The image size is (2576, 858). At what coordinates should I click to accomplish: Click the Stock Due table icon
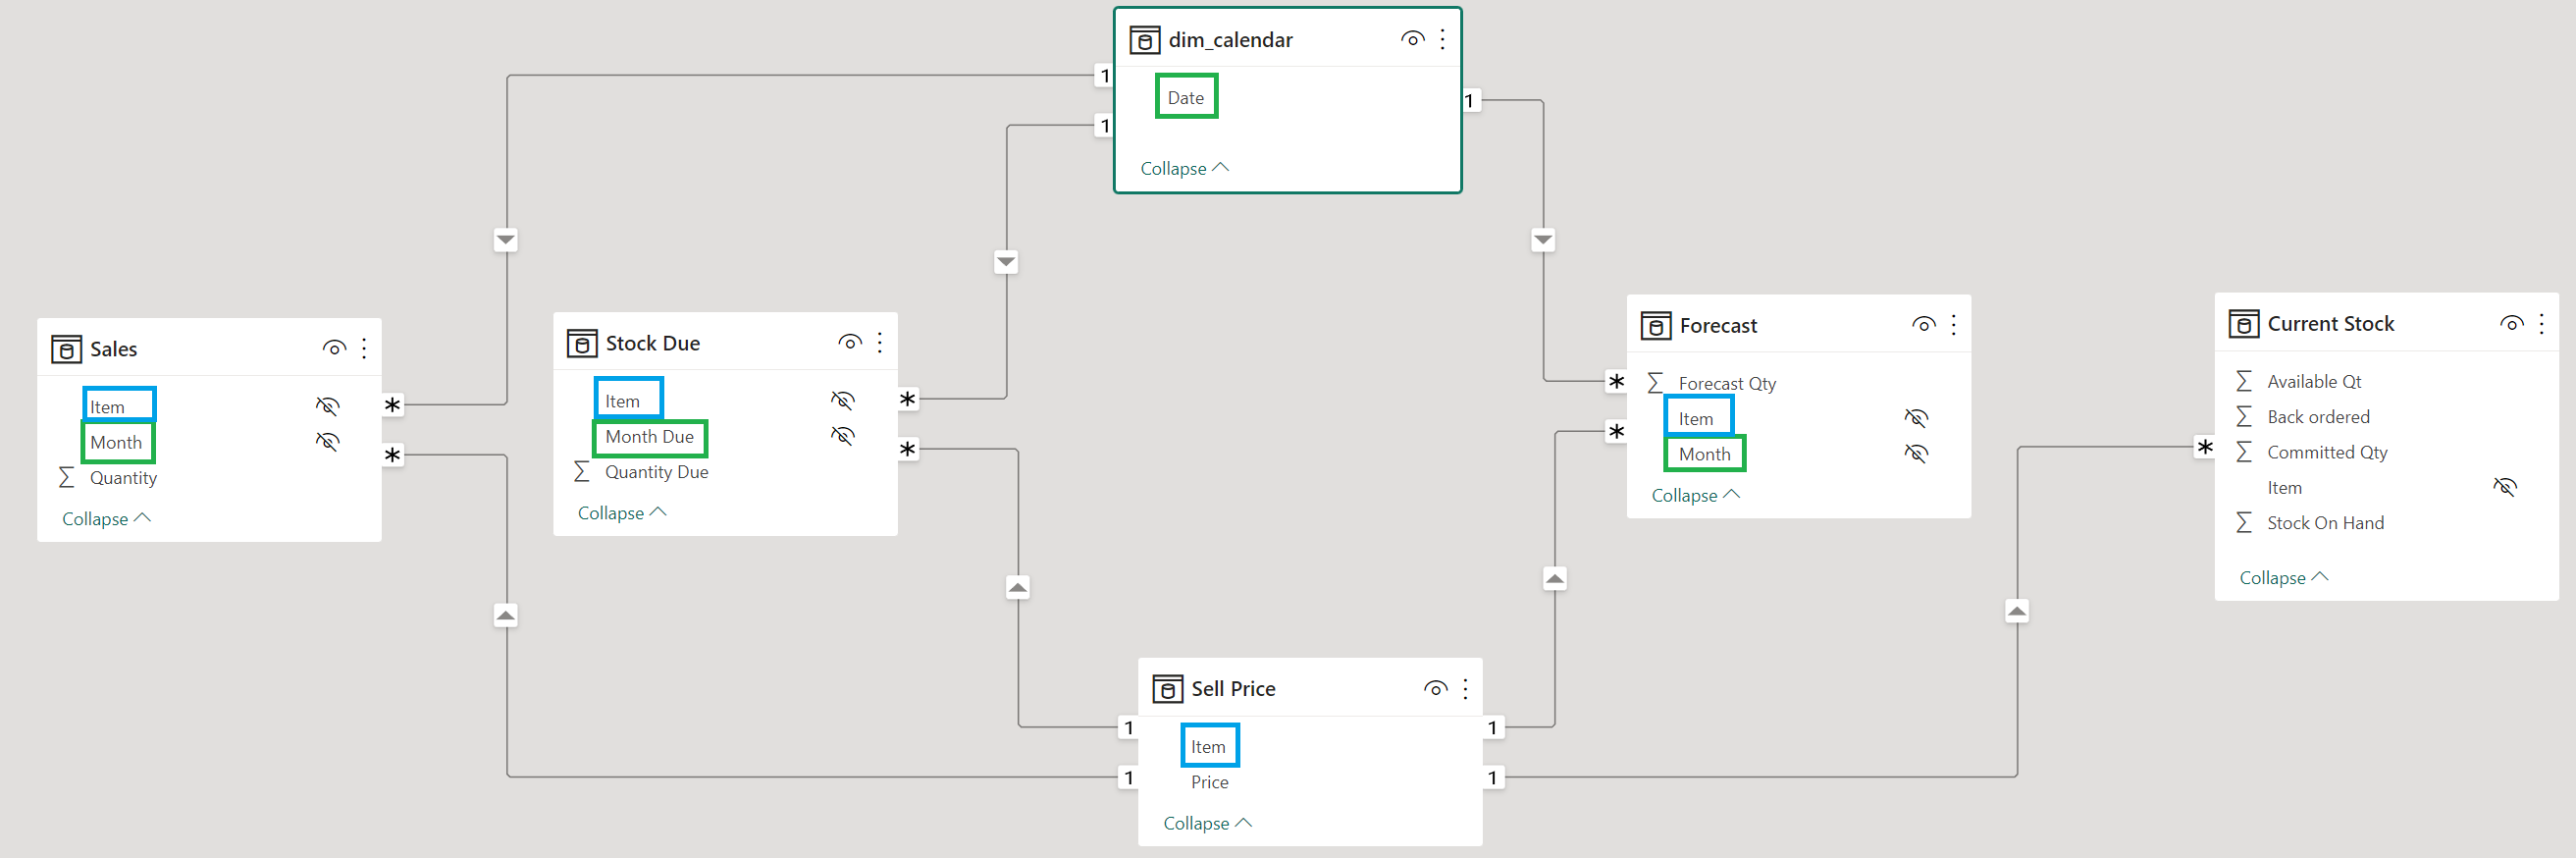point(582,343)
